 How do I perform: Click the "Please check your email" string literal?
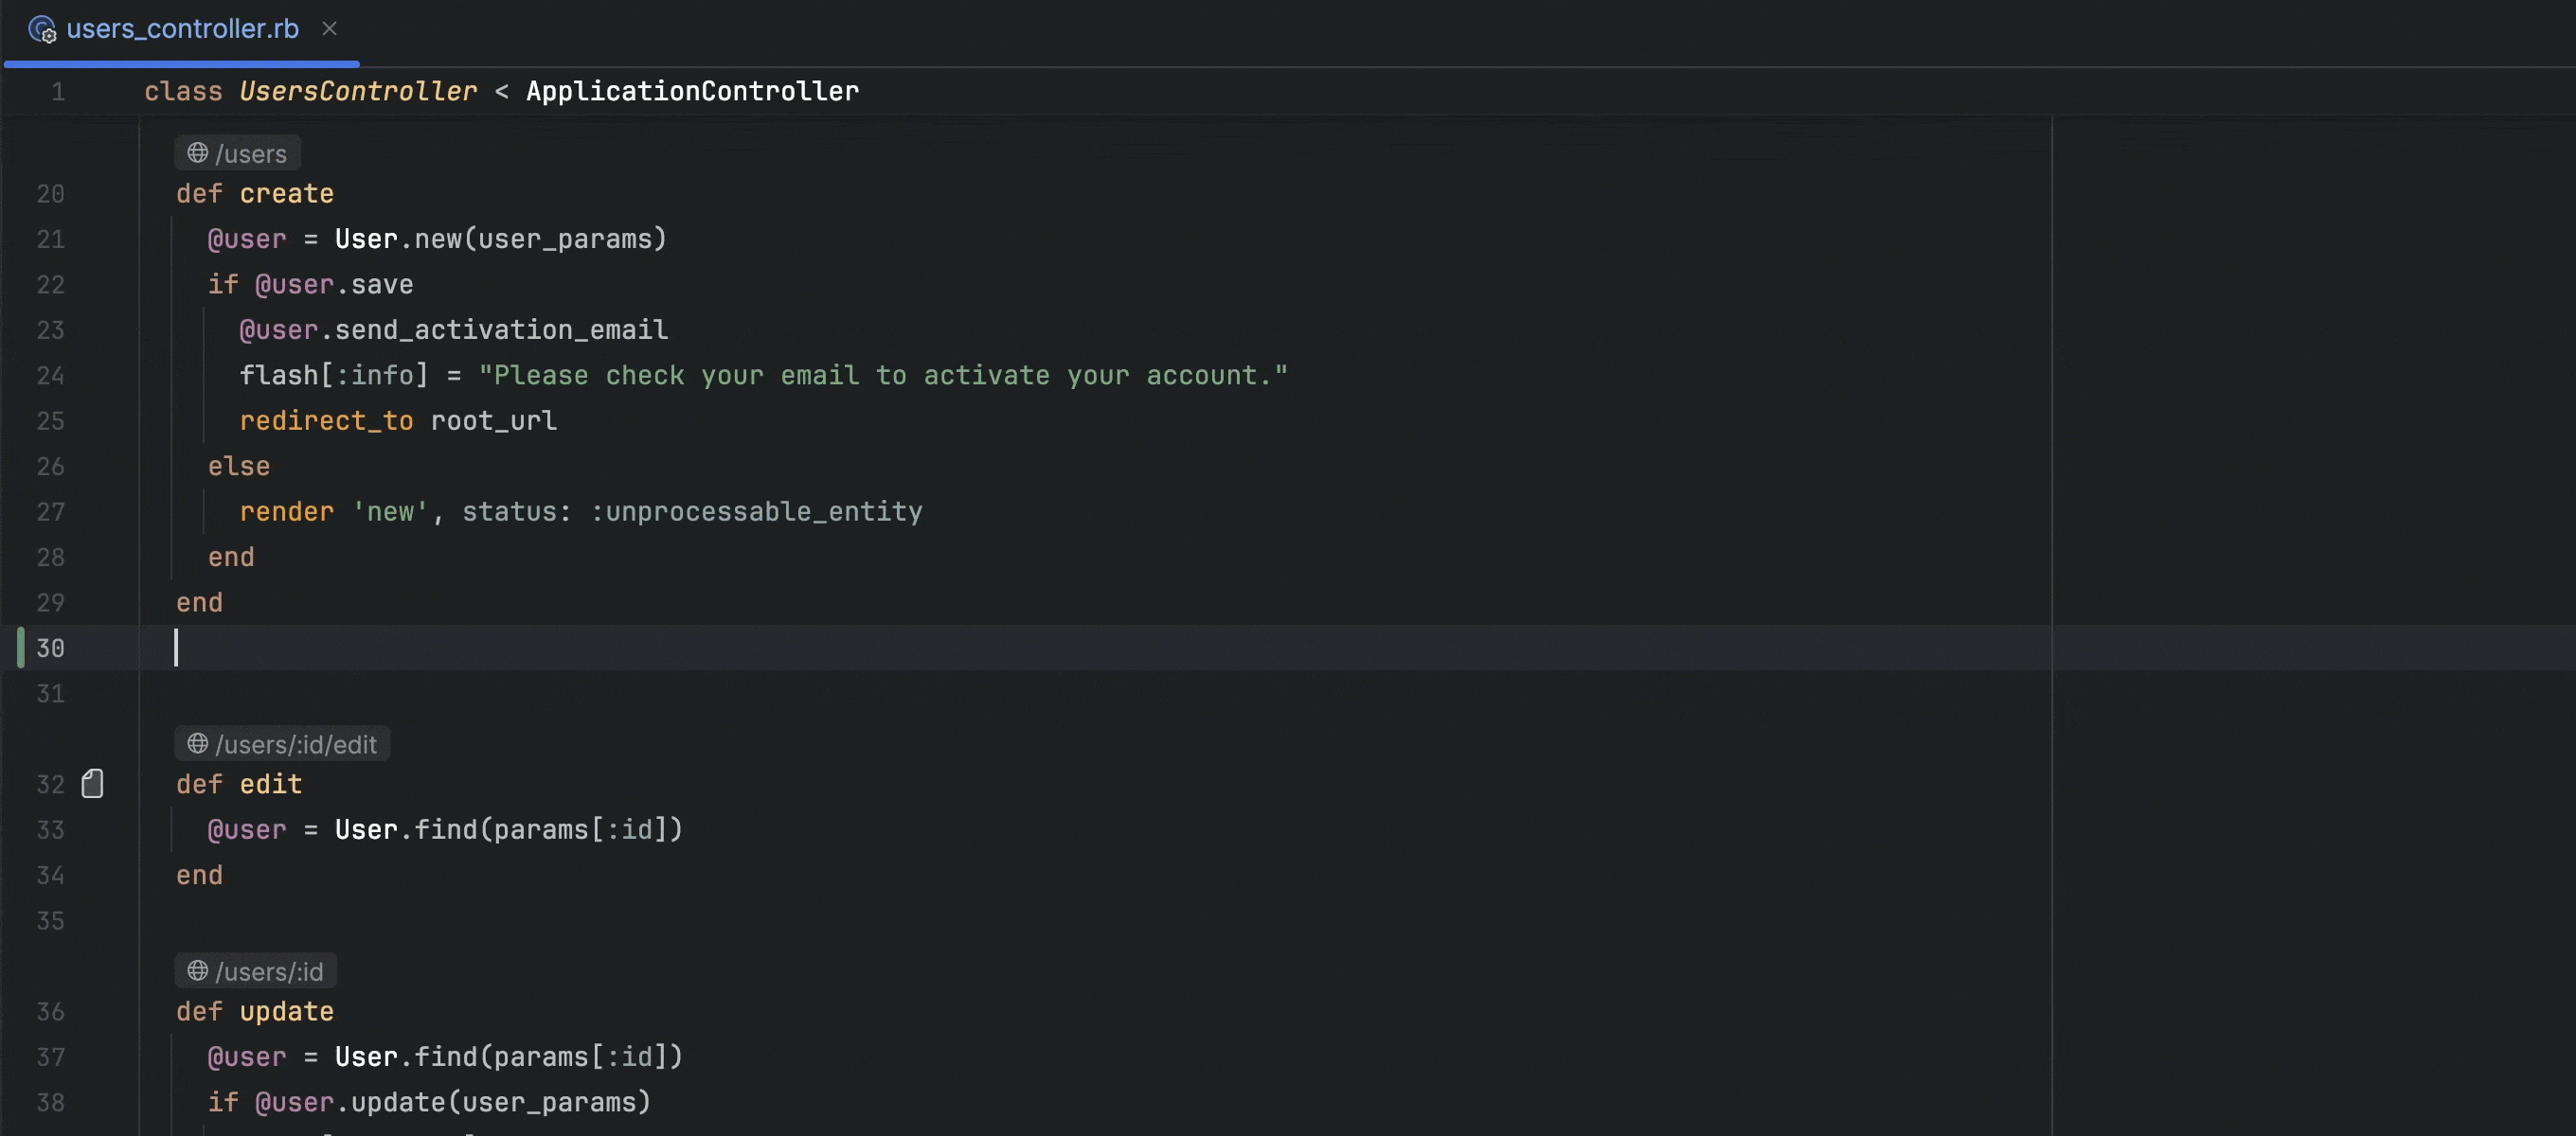pos(882,376)
